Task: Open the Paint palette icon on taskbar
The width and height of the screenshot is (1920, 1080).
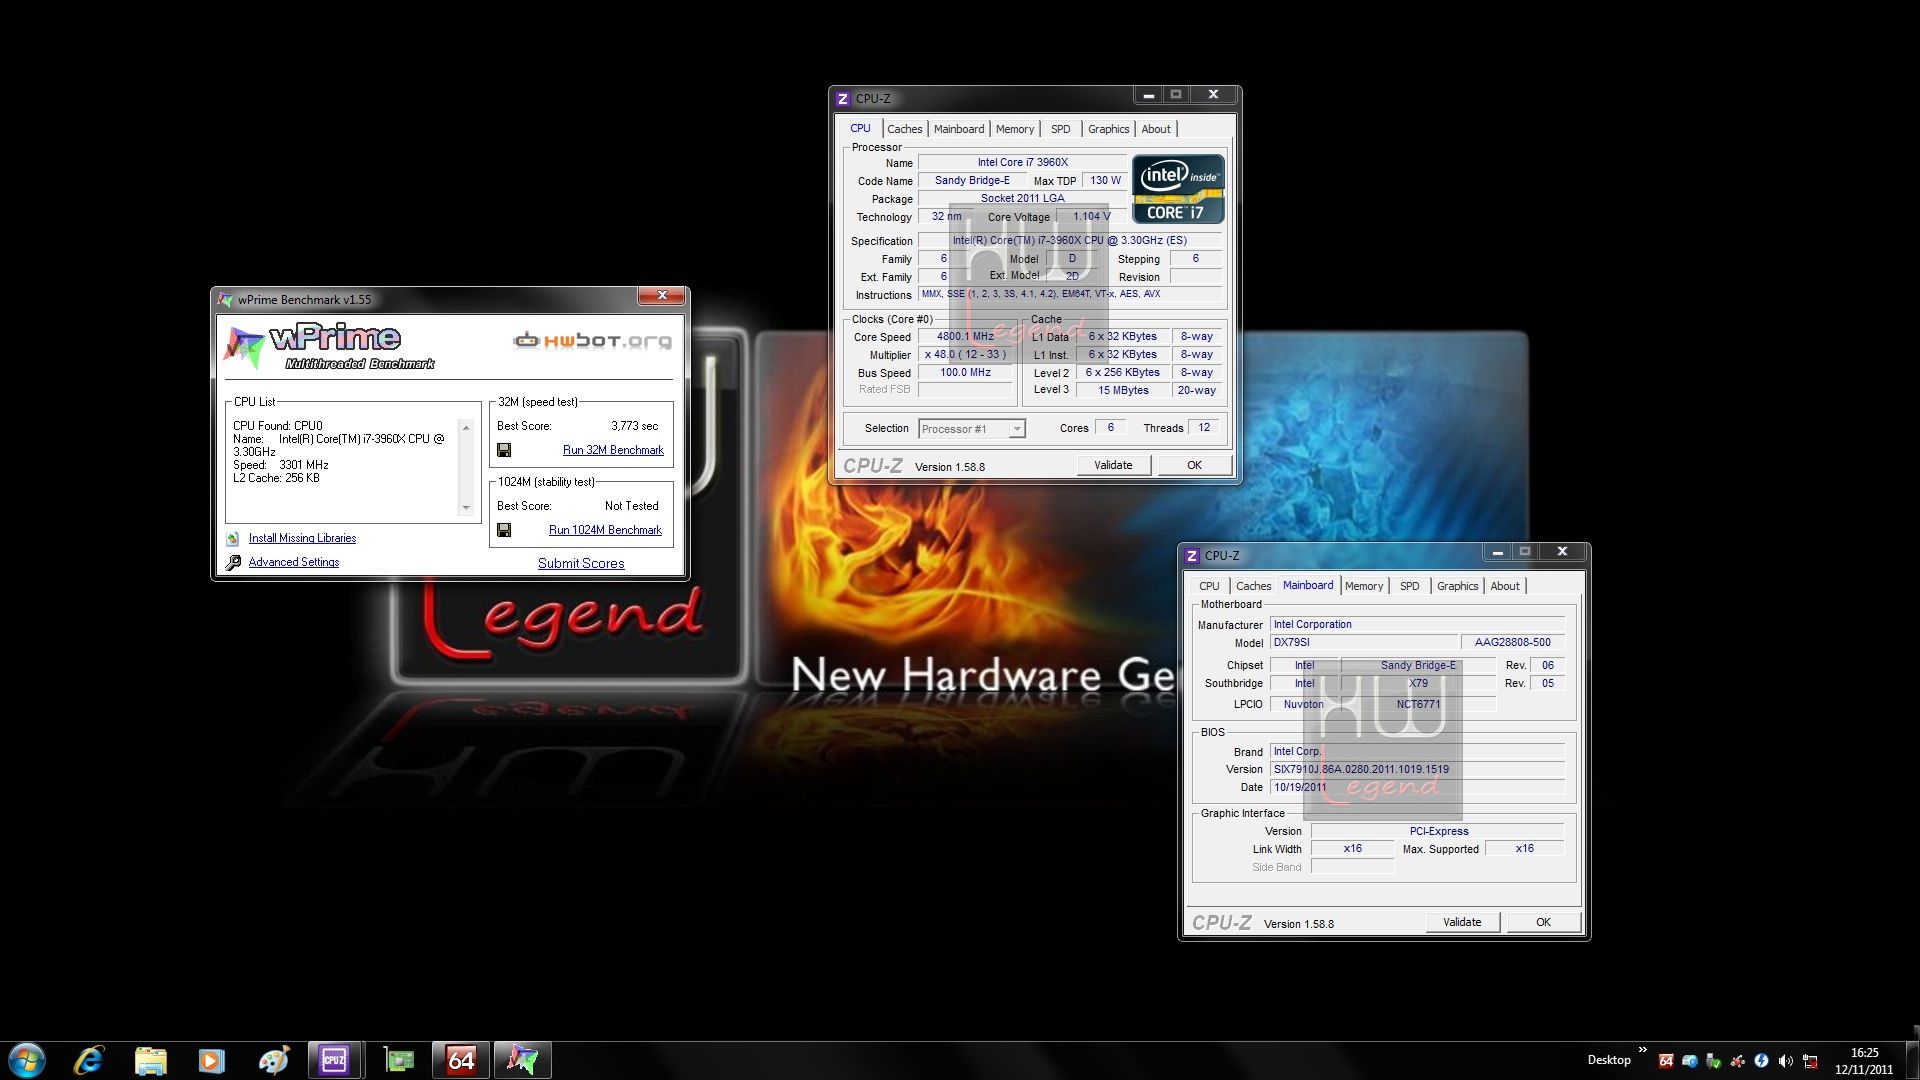Action: click(x=273, y=1060)
